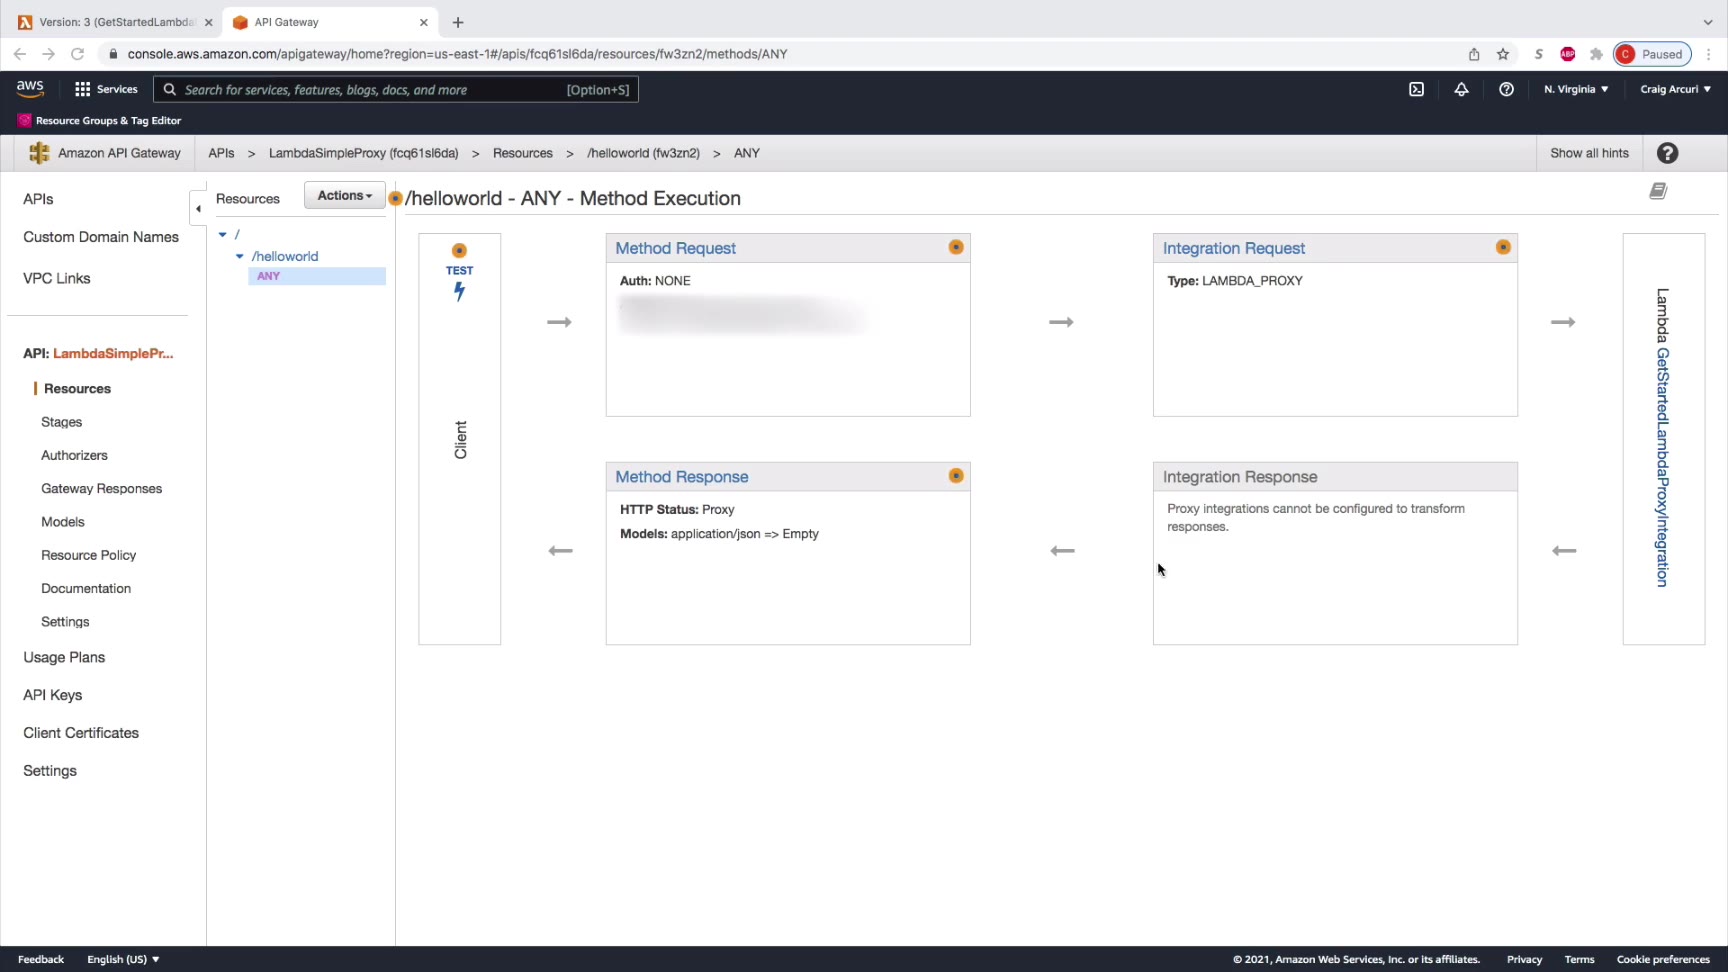Click the Feedback link in footer
The width and height of the screenshot is (1728, 972).
coord(41,959)
